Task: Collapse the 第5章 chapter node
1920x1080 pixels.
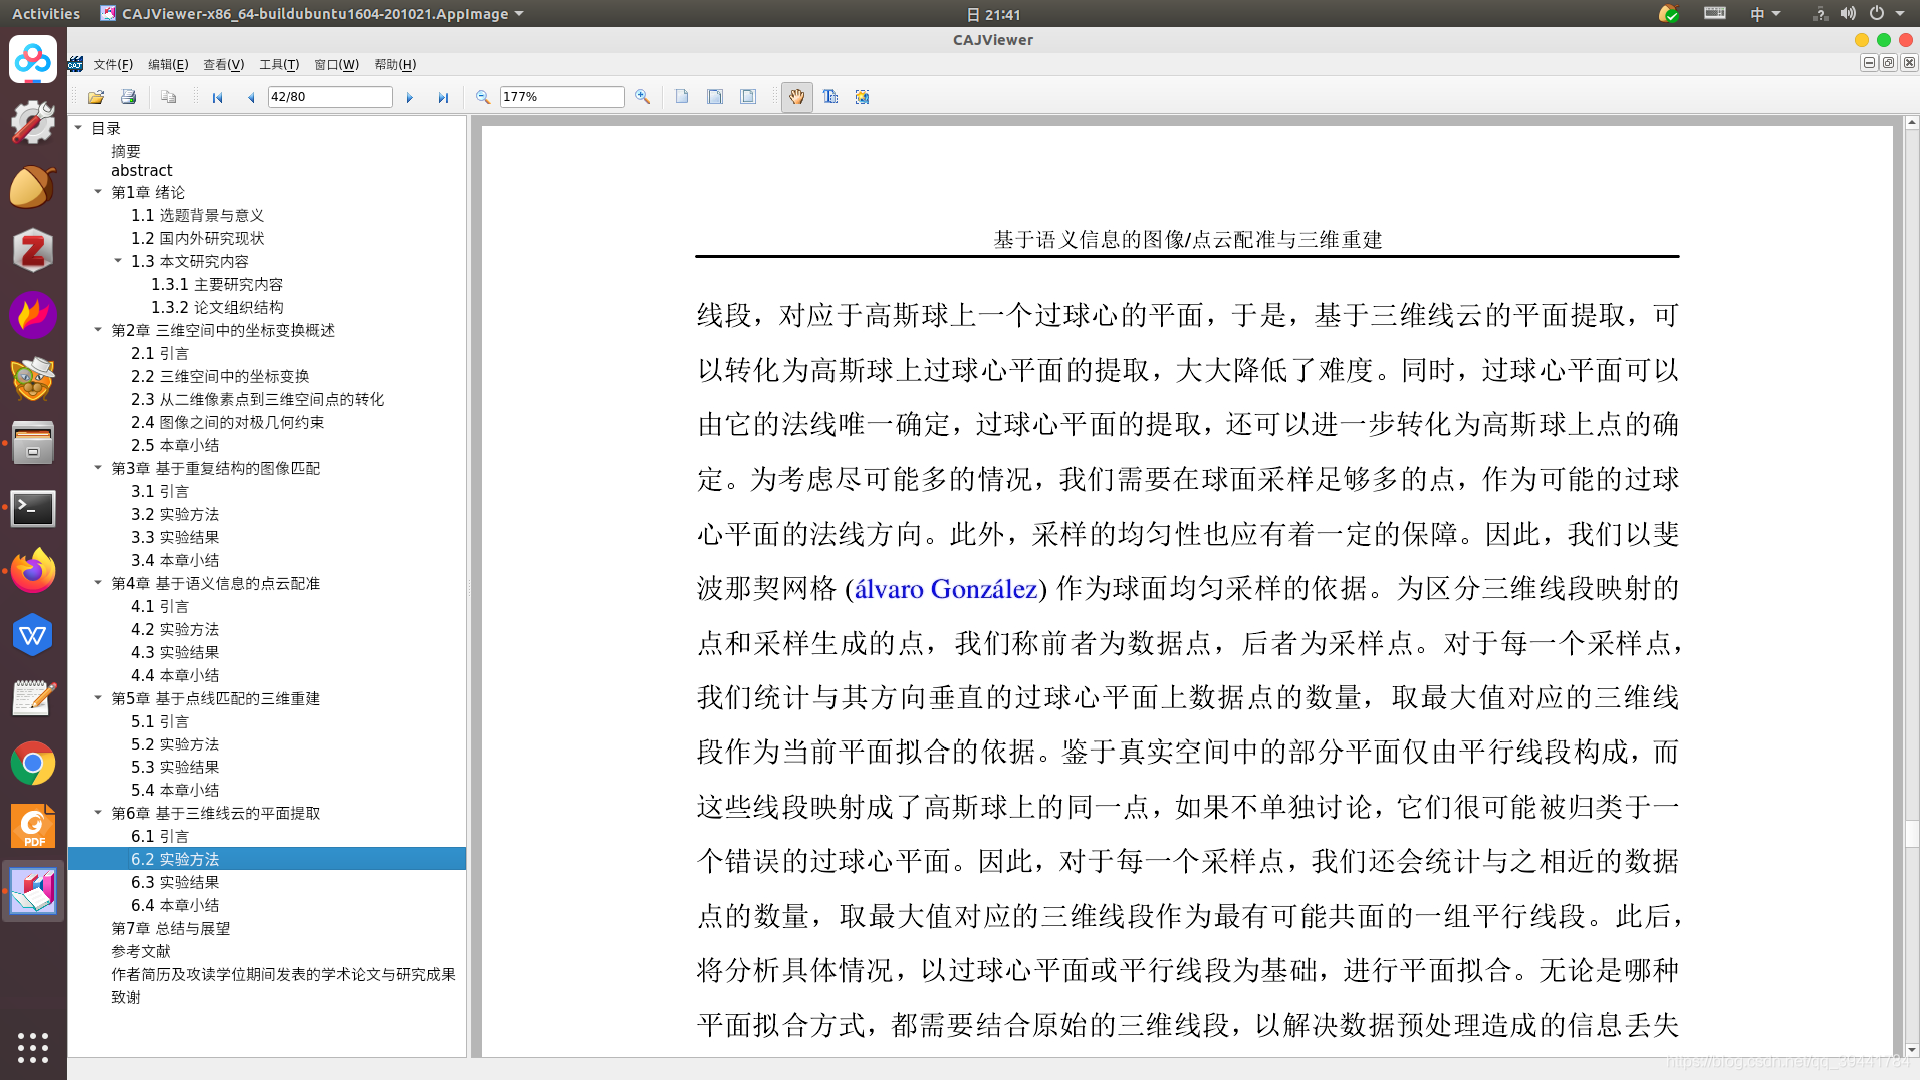Action: tap(98, 697)
